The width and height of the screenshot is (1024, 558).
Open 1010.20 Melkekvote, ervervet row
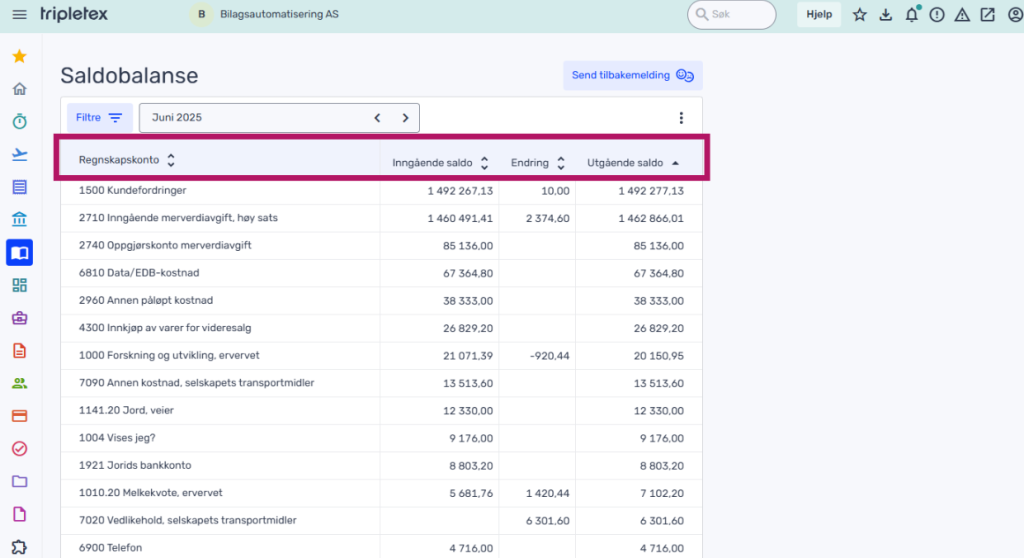coord(381,493)
